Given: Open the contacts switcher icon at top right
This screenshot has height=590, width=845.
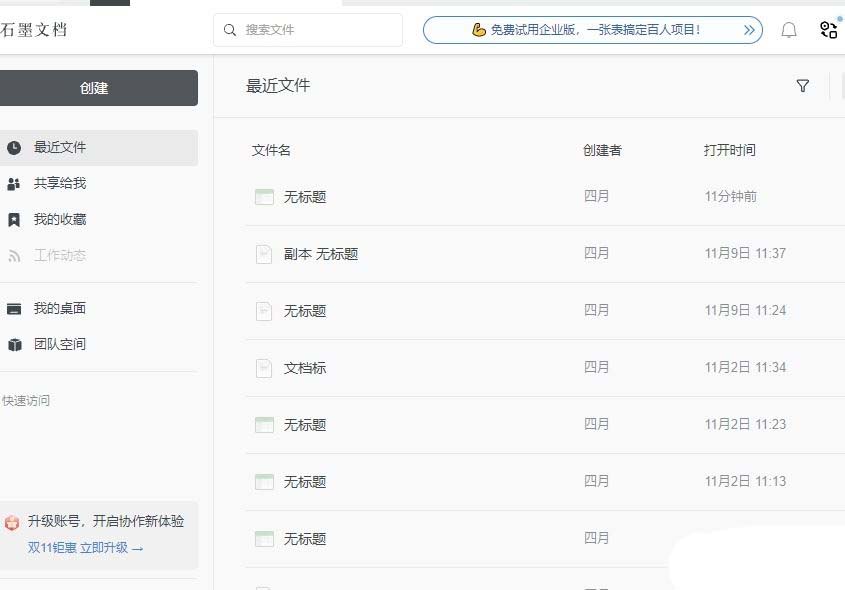Looking at the screenshot, I should tap(829, 30).
